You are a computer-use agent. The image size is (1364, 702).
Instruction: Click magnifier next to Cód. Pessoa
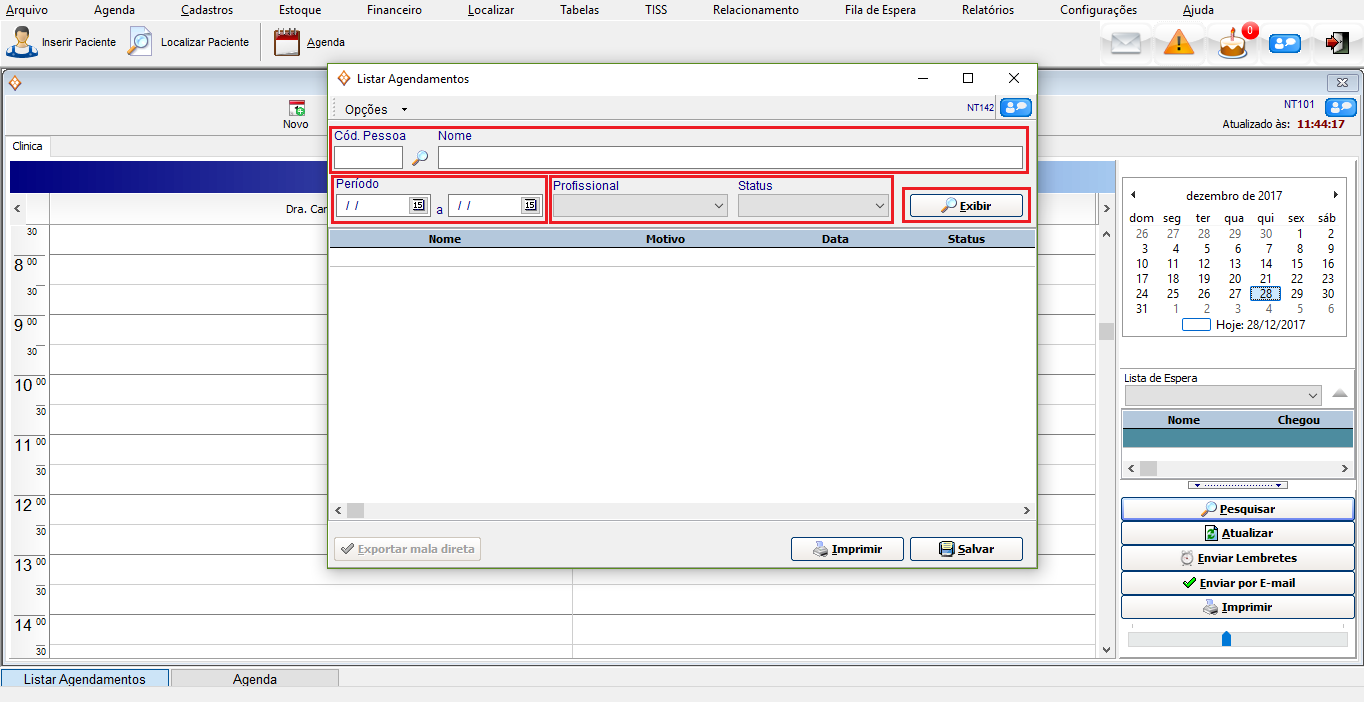[420, 158]
